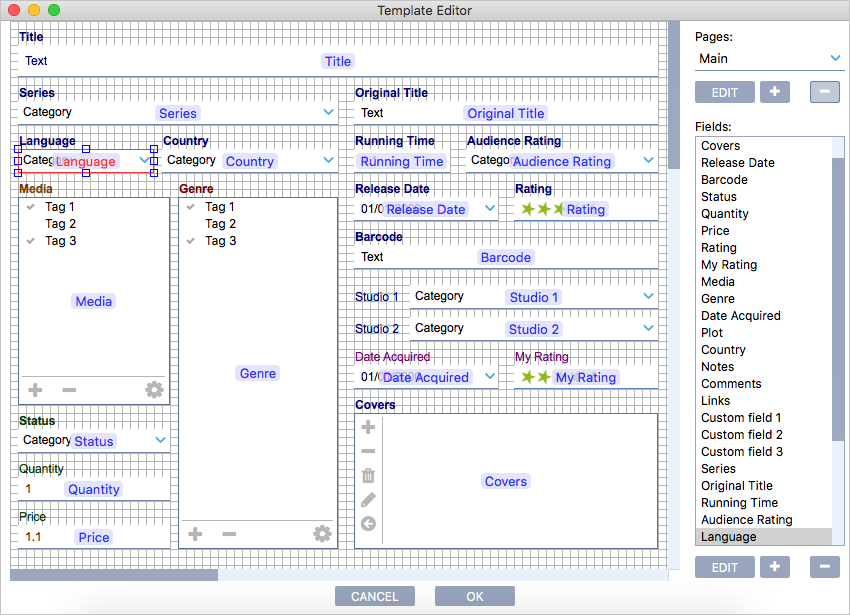
Task: Toggle Tag 3 checkmark in Media list
Action: (x=31, y=241)
